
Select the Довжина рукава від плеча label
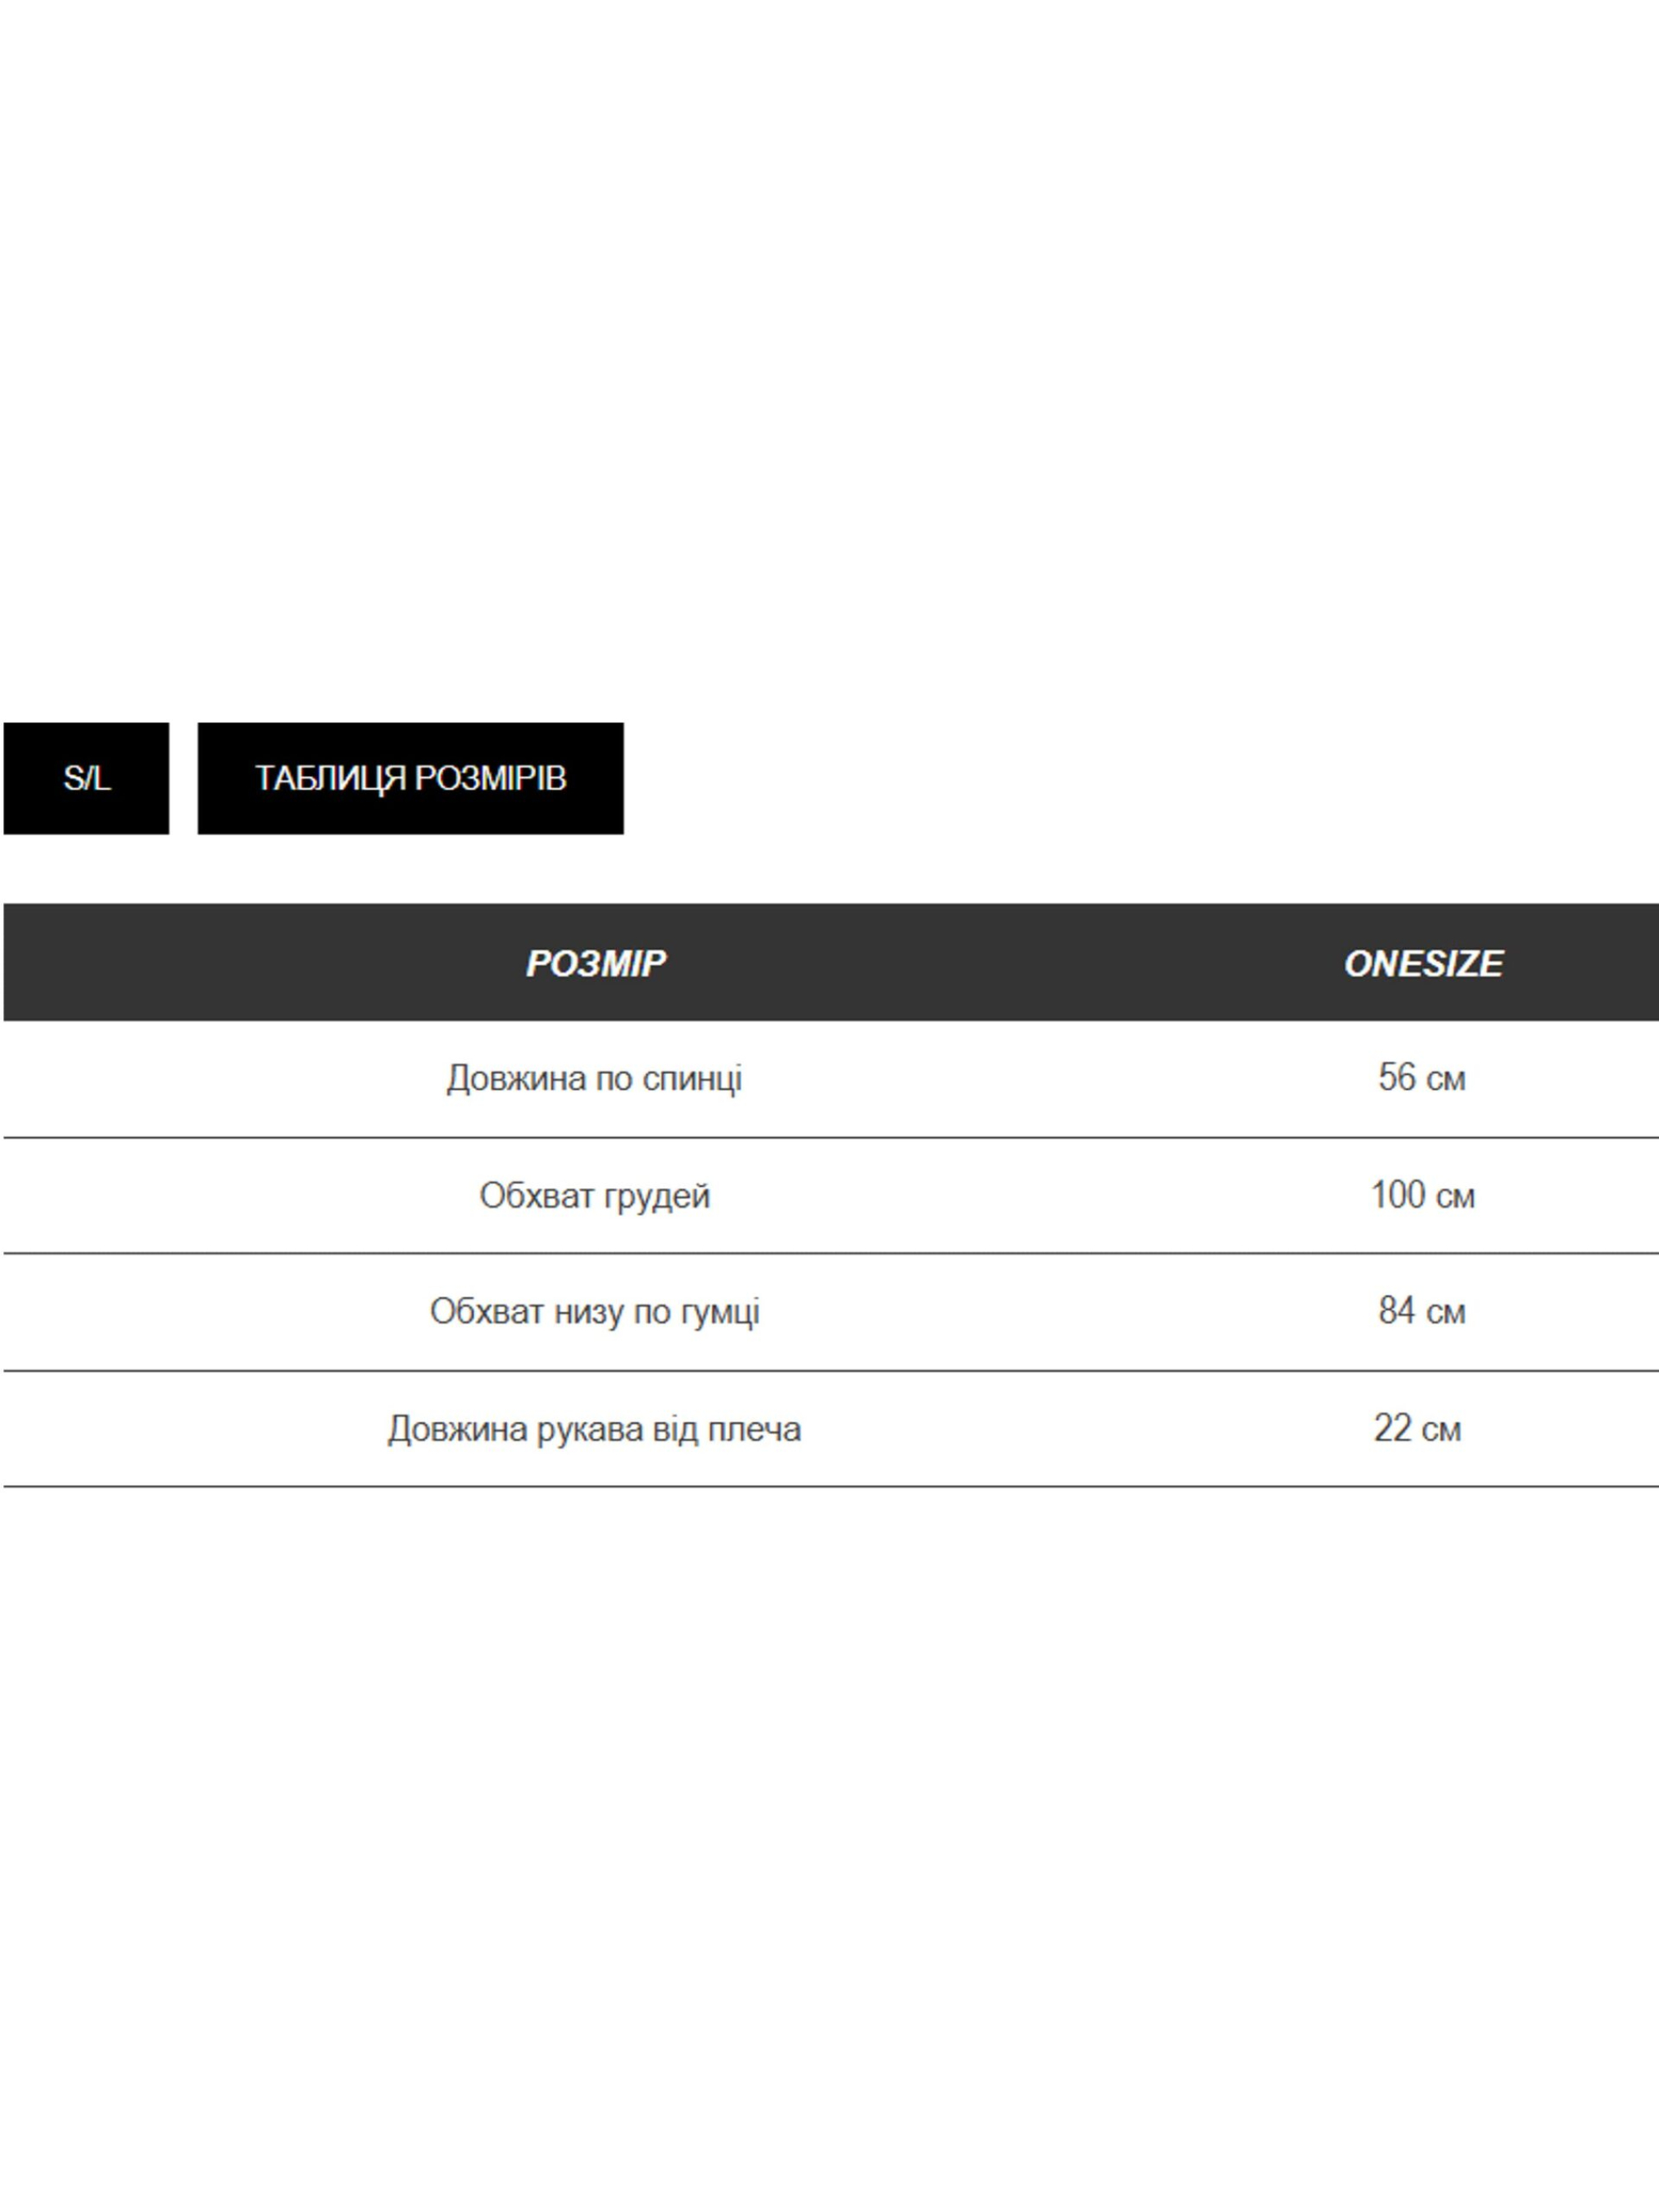(594, 1429)
